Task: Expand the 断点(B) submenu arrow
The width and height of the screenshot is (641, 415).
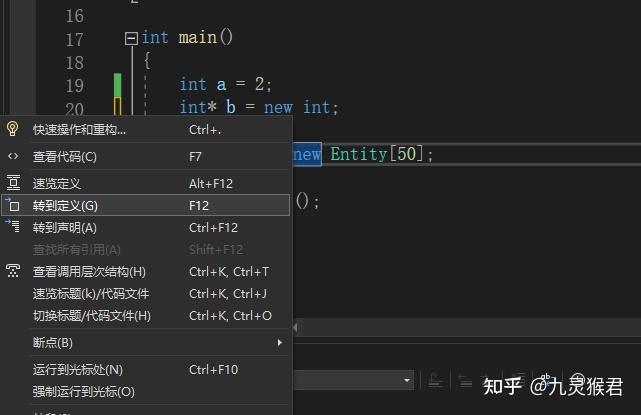Action: pyautogui.click(x=280, y=343)
